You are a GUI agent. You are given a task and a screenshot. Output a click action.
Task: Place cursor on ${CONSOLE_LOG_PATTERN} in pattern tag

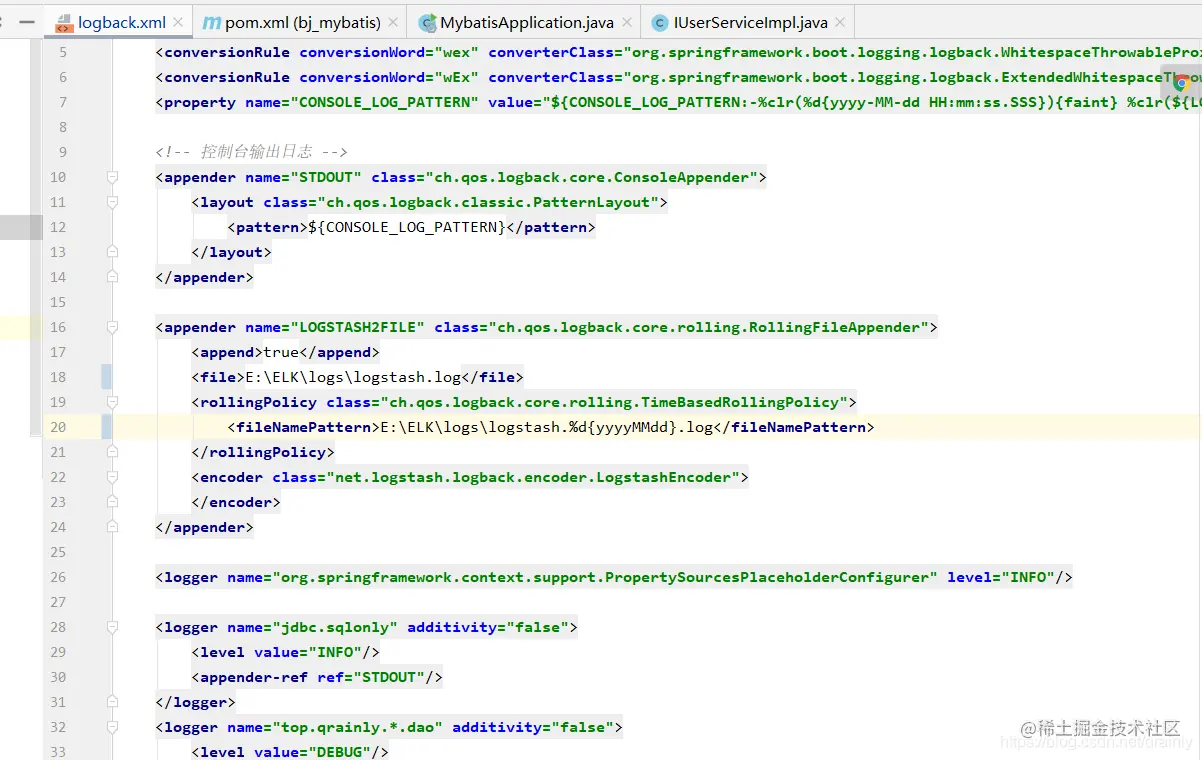point(407,227)
